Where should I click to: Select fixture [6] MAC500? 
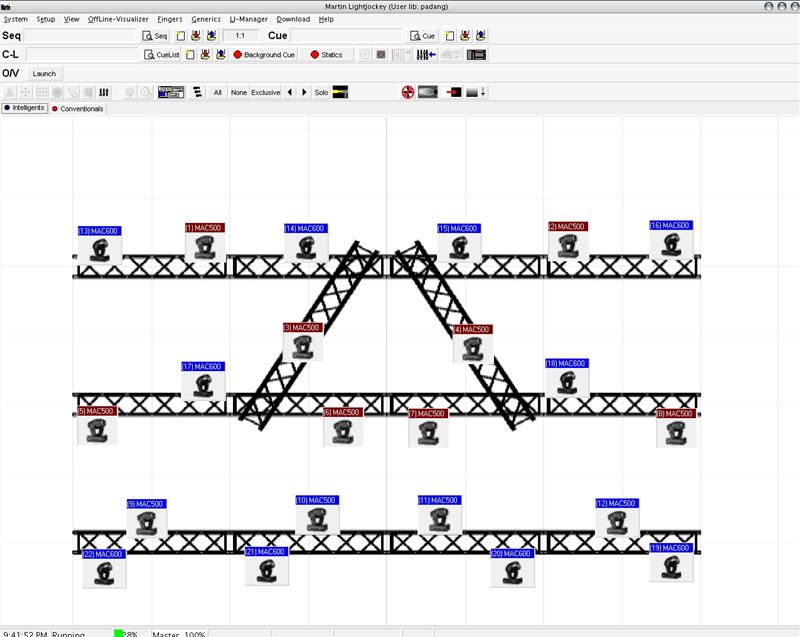(x=343, y=427)
